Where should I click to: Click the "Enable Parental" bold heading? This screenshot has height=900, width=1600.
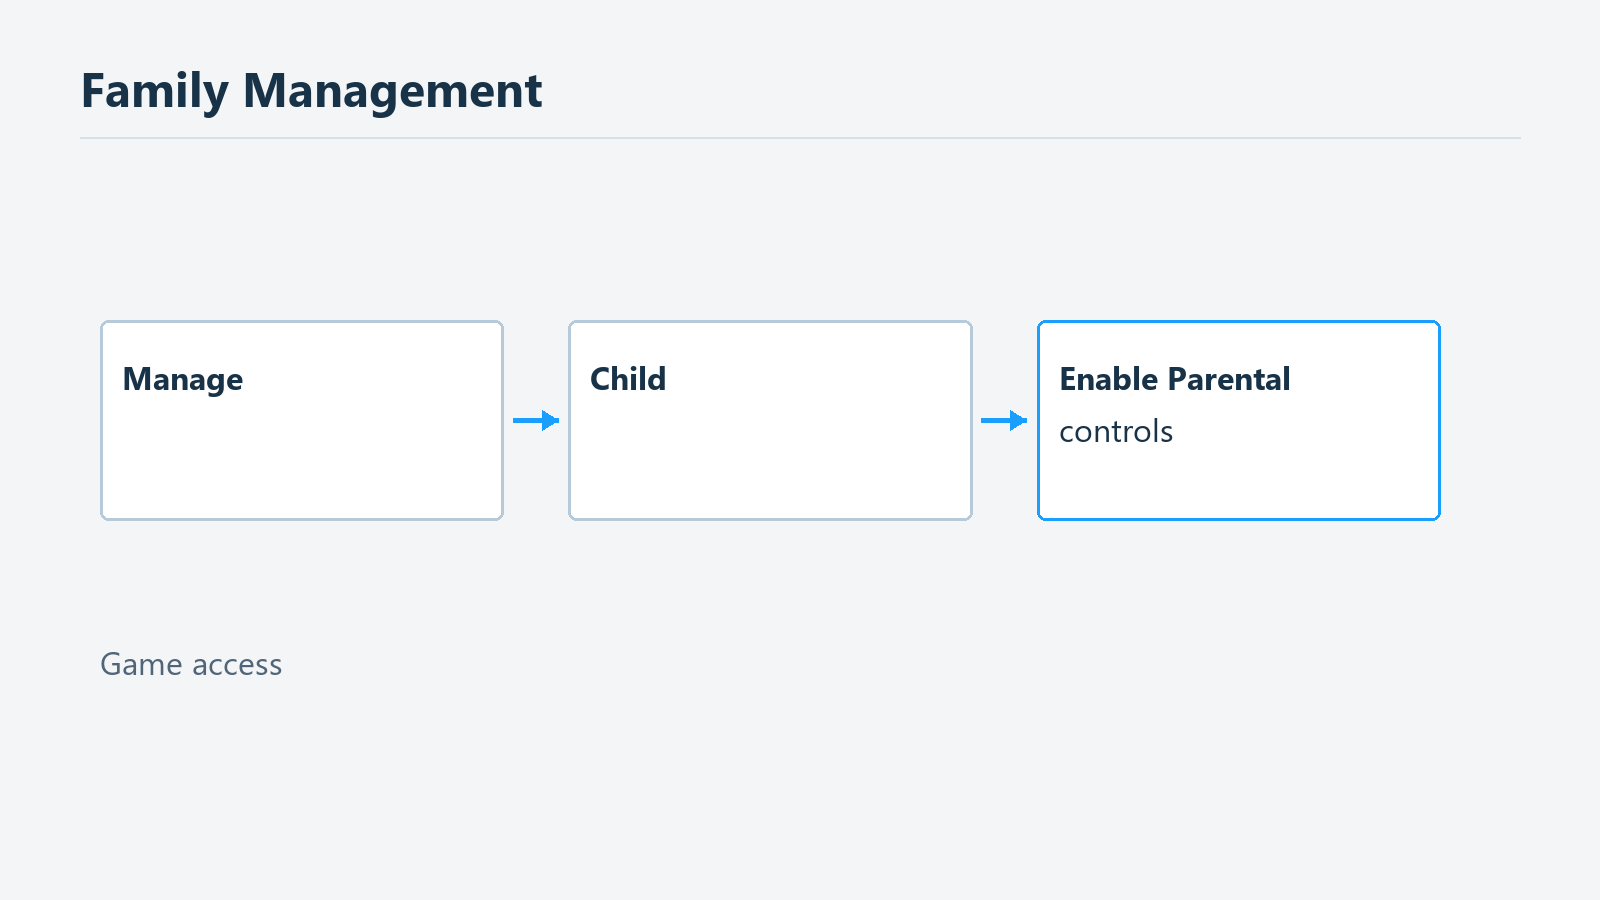[1175, 379]
